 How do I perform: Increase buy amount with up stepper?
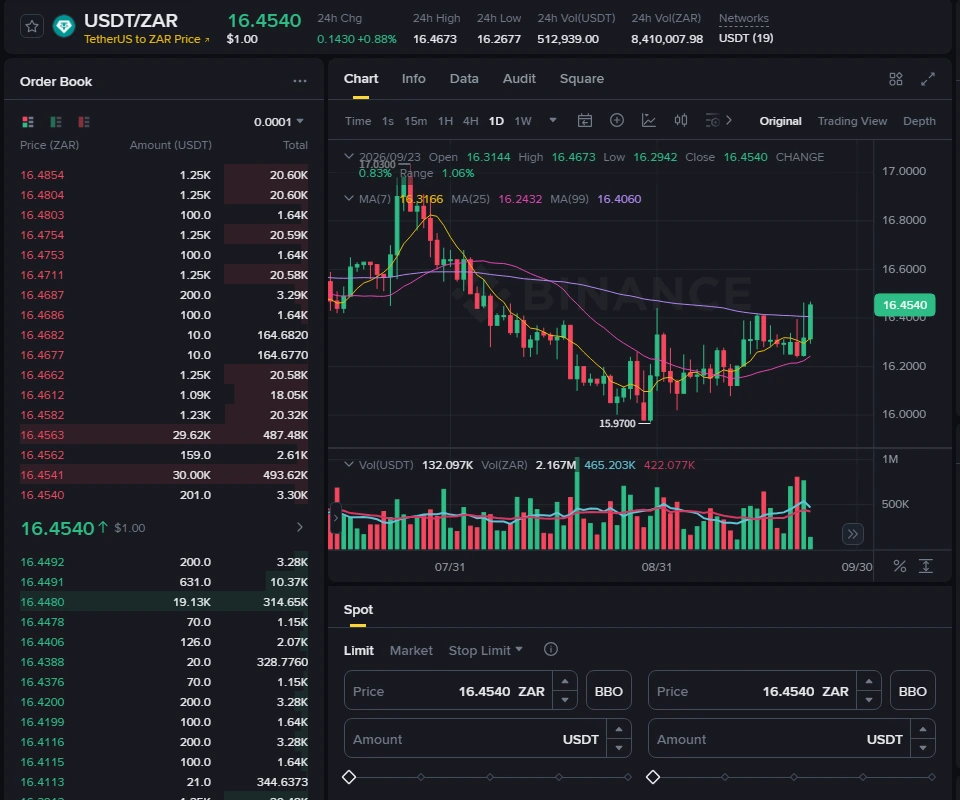(x=619, y=730)
